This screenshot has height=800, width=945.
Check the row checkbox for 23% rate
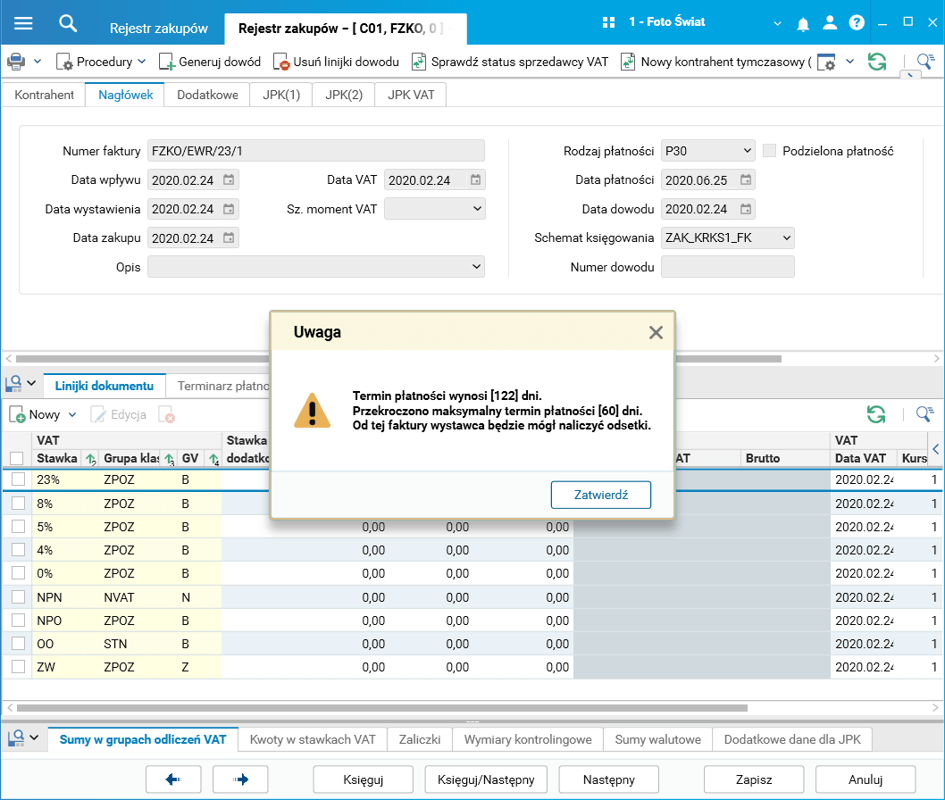[x=18, y=480]
